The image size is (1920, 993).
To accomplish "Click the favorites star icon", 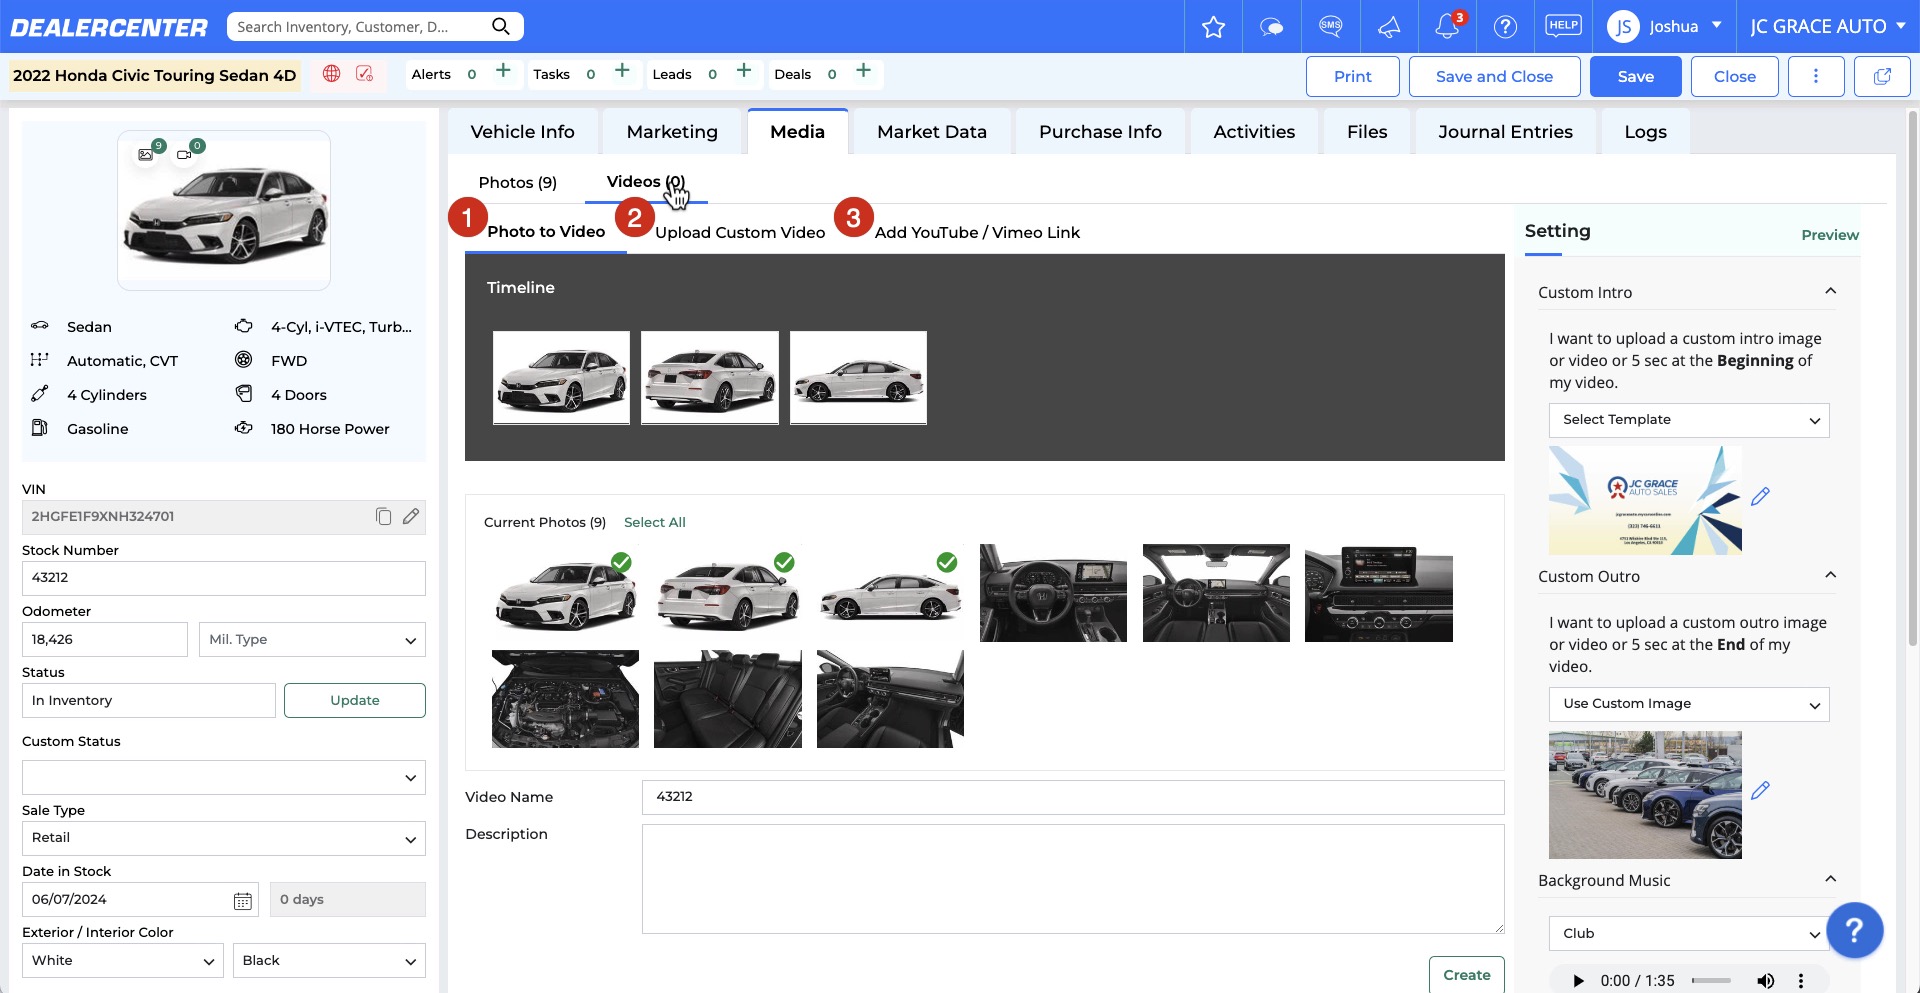I will [x=1213, y=27].
